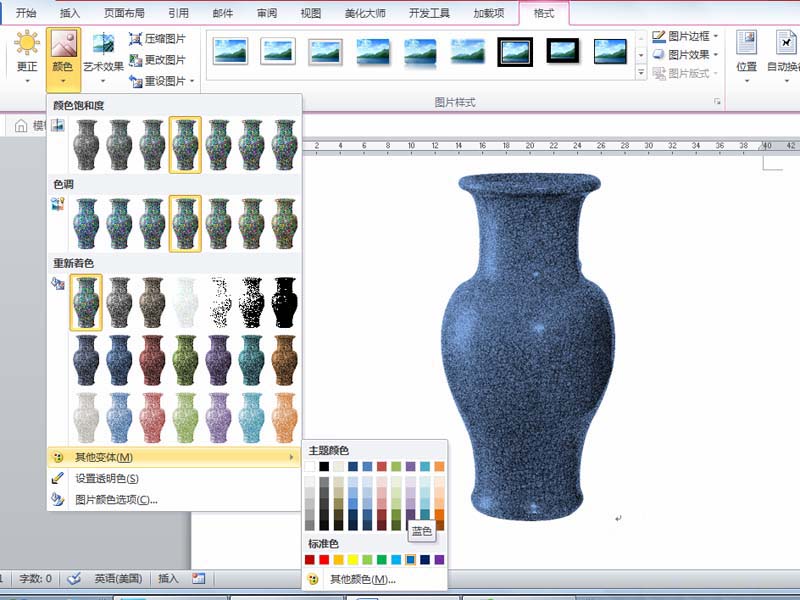Expand the picture styles gallery more arrow
This screenshot has height=600, width=800.
[x=641, y=73]
